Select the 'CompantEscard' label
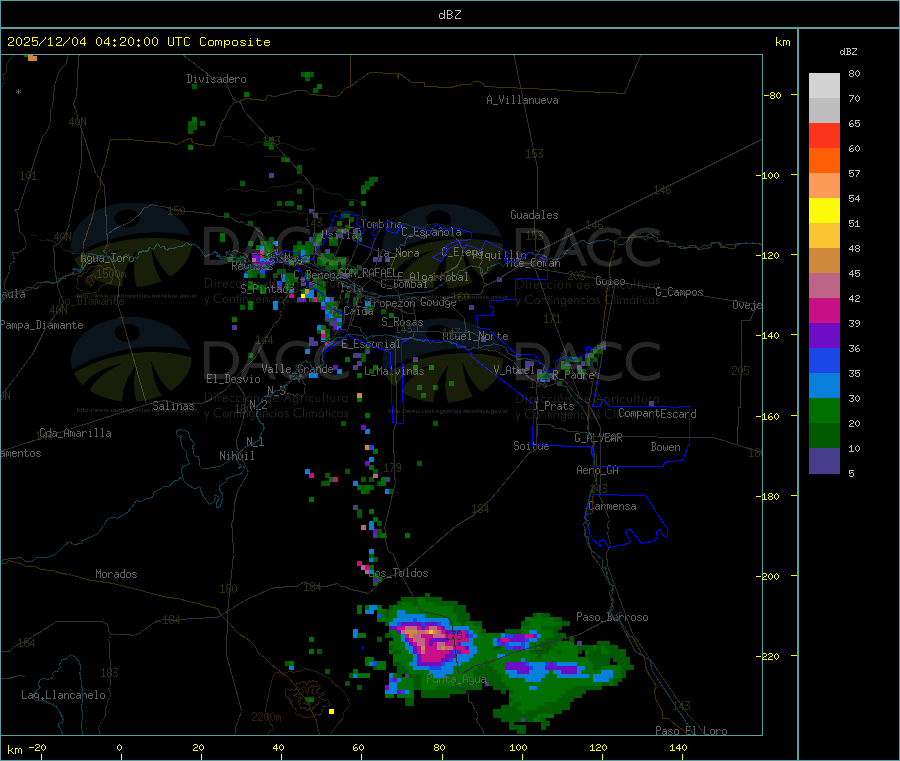The image size is (900, 761). pos(657,414)
